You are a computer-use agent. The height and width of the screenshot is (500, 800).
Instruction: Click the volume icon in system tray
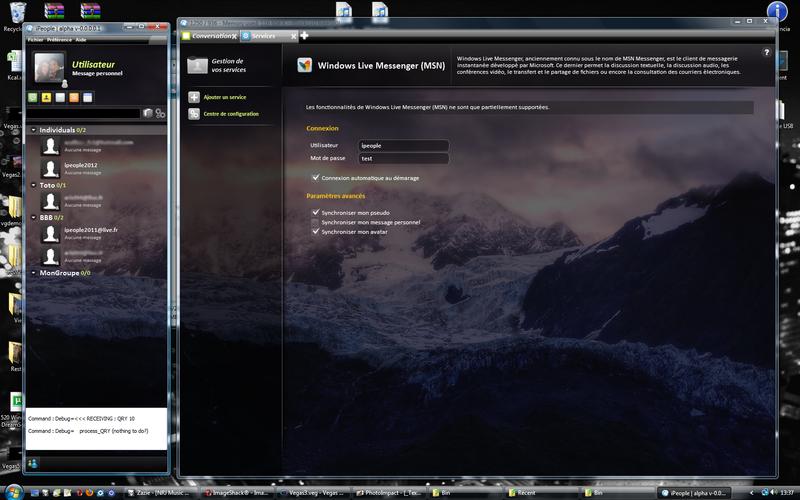[774, 492]
